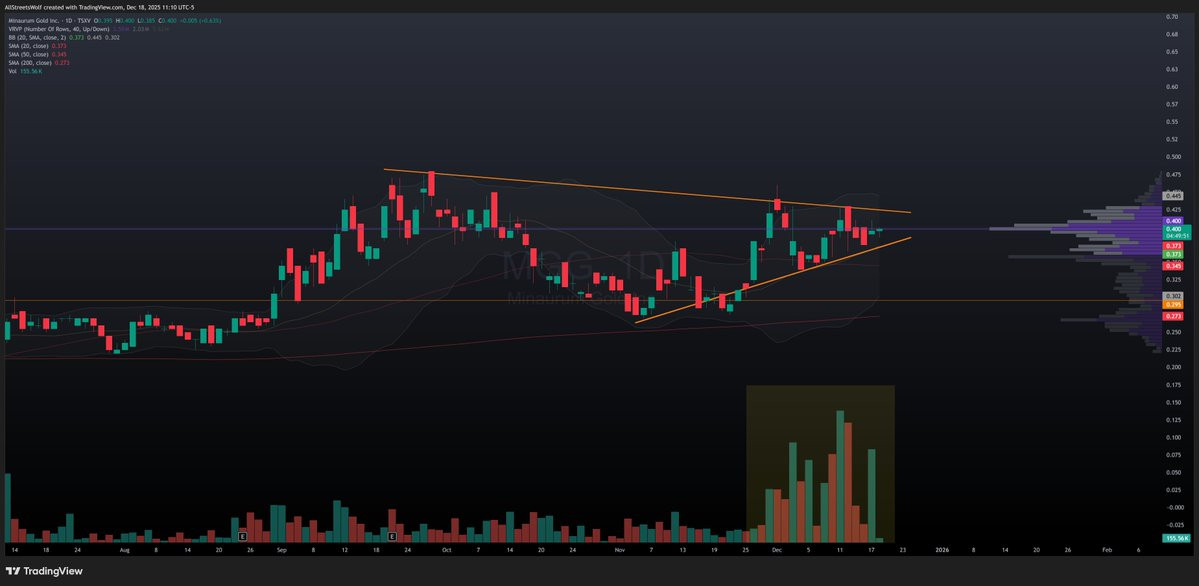Click the Sep label on the time axis
Image resolution: width=1199 pixels, height=586 pixels.
click(x=281, y=549)
